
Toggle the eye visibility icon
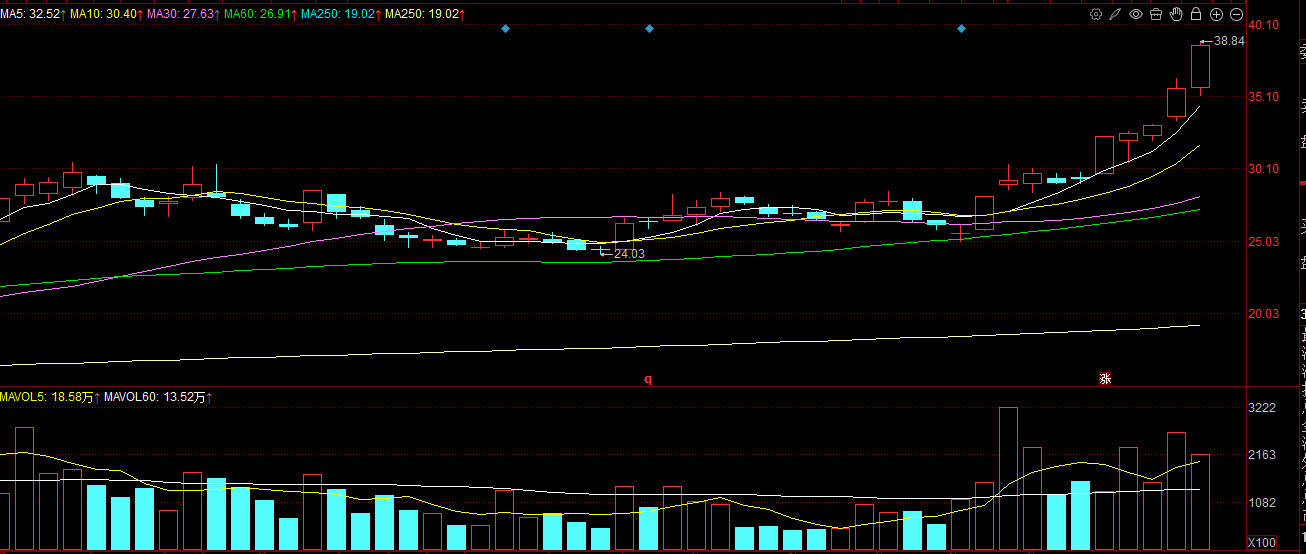[1136, 14]
